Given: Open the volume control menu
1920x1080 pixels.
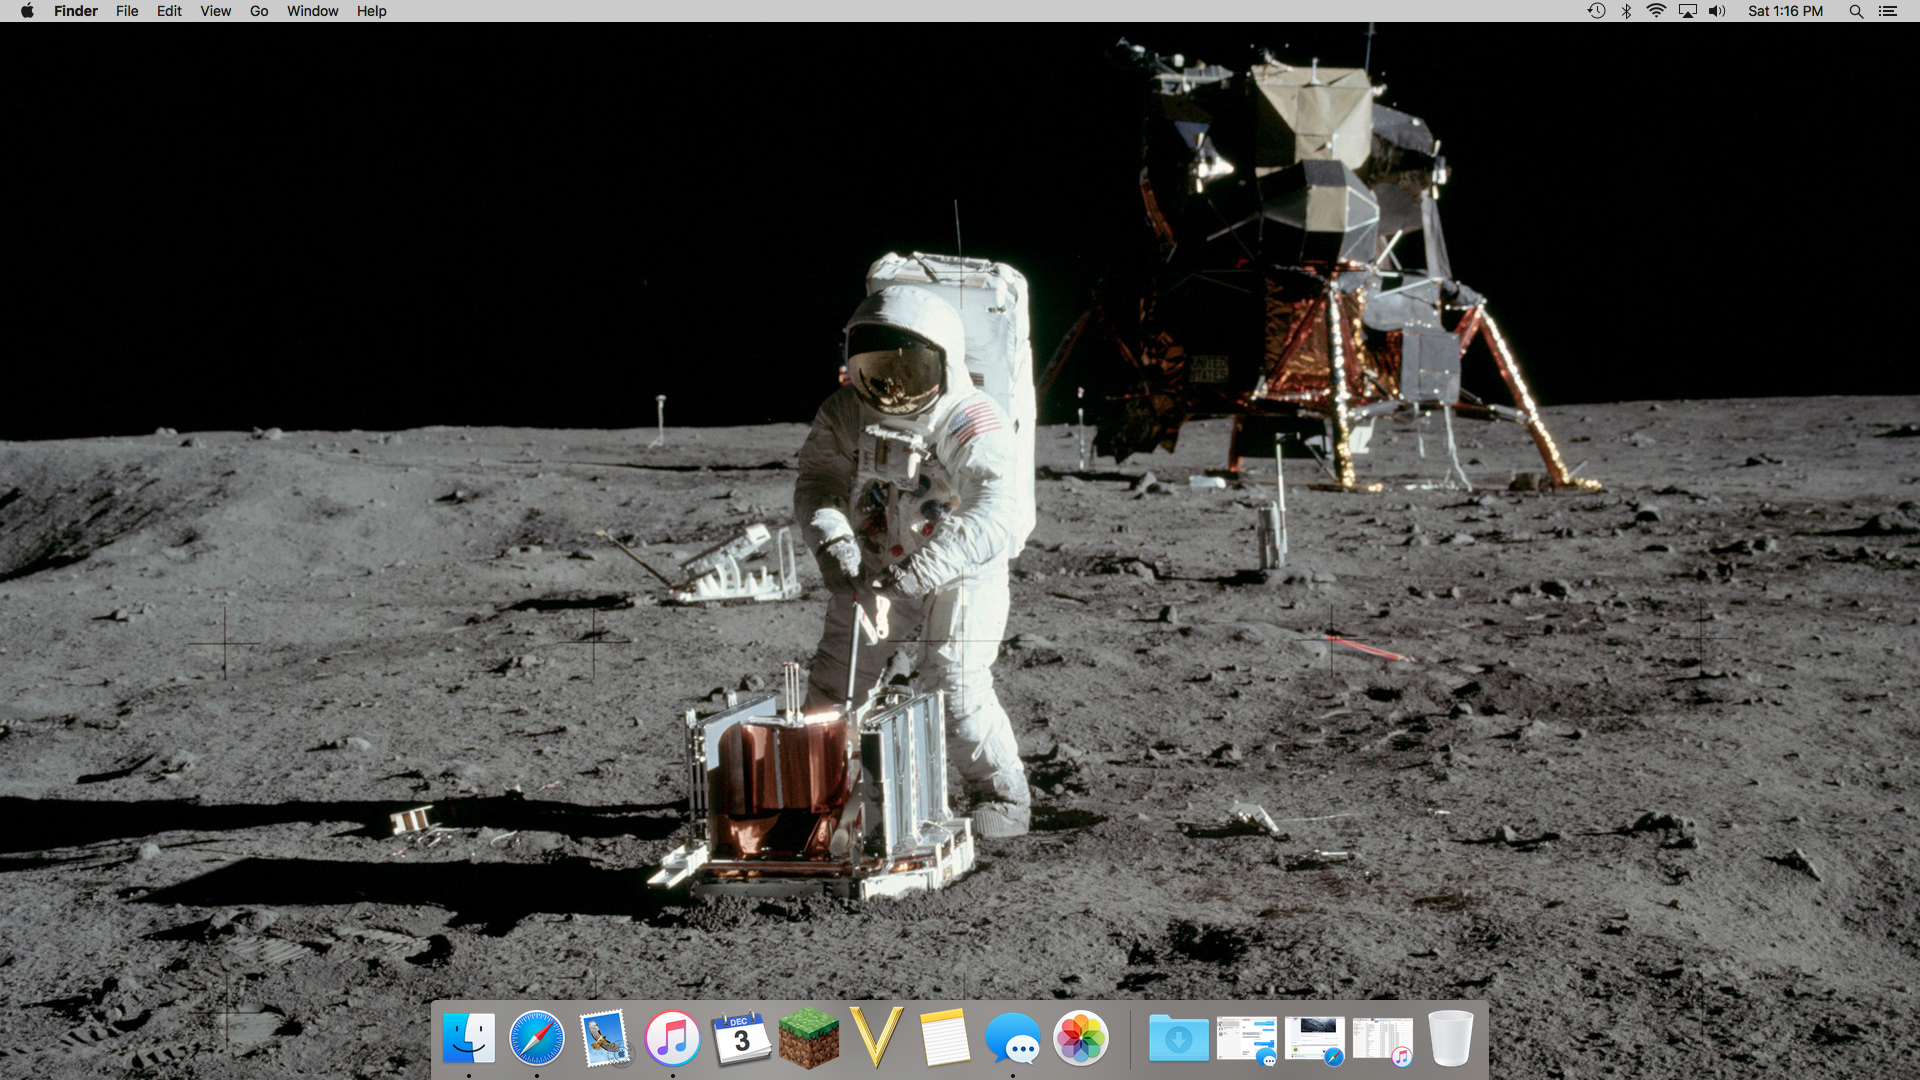Looking at the screenshot, I should click(x=1718, y=11).
